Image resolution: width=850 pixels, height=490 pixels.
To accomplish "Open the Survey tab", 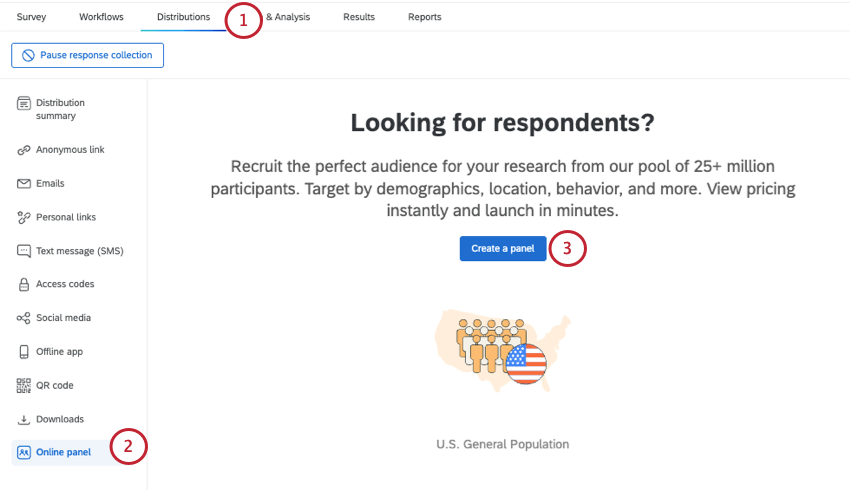I will [x=31, y=17].
